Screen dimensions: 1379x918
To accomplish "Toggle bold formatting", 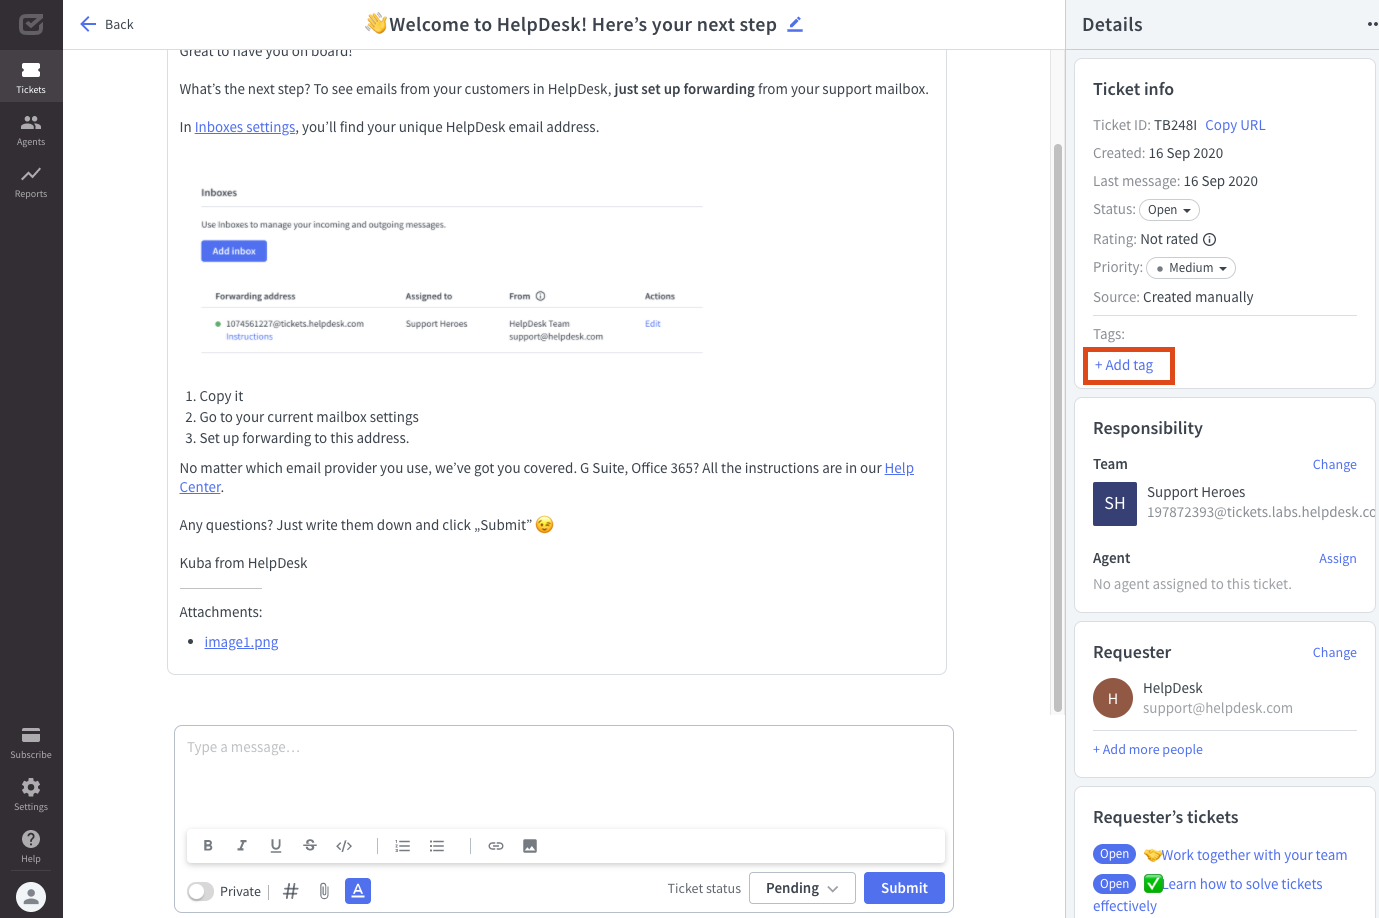I will 208,846.
